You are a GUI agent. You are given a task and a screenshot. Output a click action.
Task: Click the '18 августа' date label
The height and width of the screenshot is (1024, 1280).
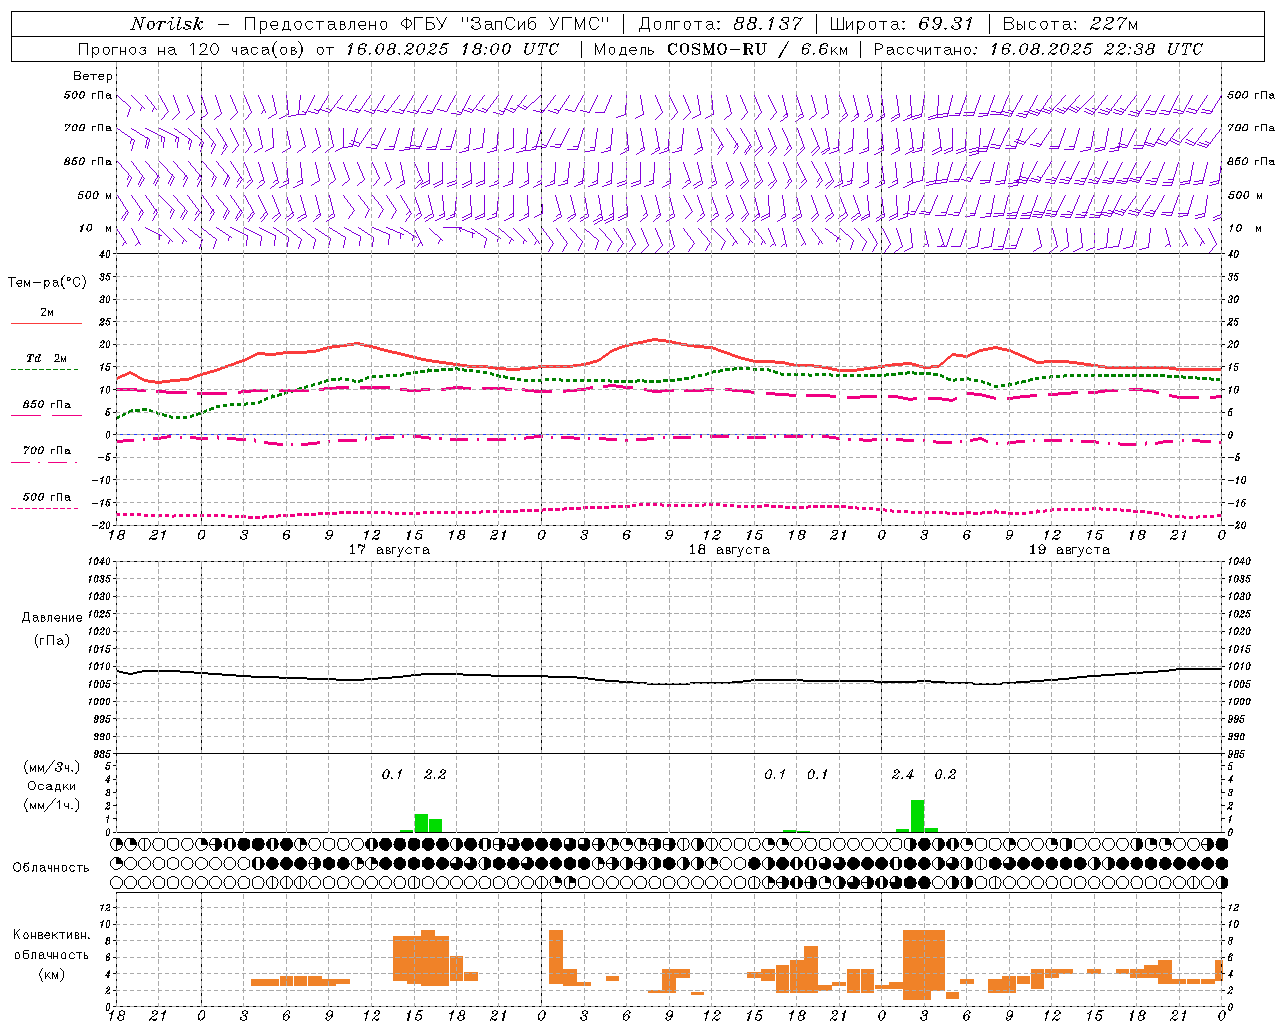coord(729,550)
